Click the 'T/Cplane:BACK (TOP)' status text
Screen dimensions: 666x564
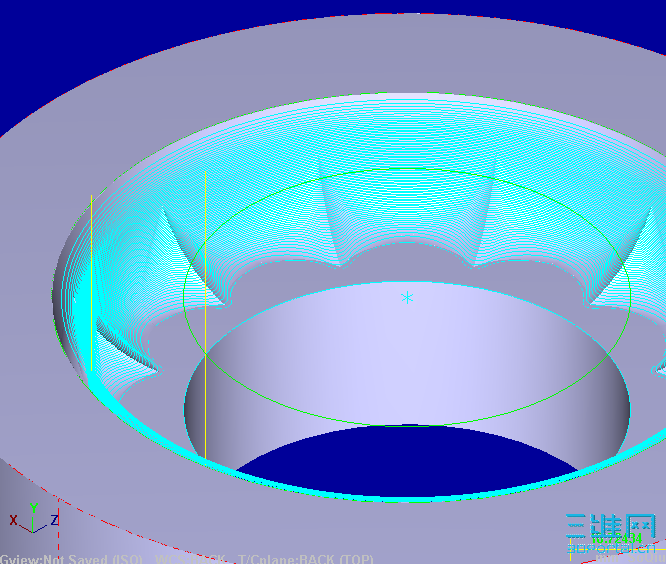305,559
